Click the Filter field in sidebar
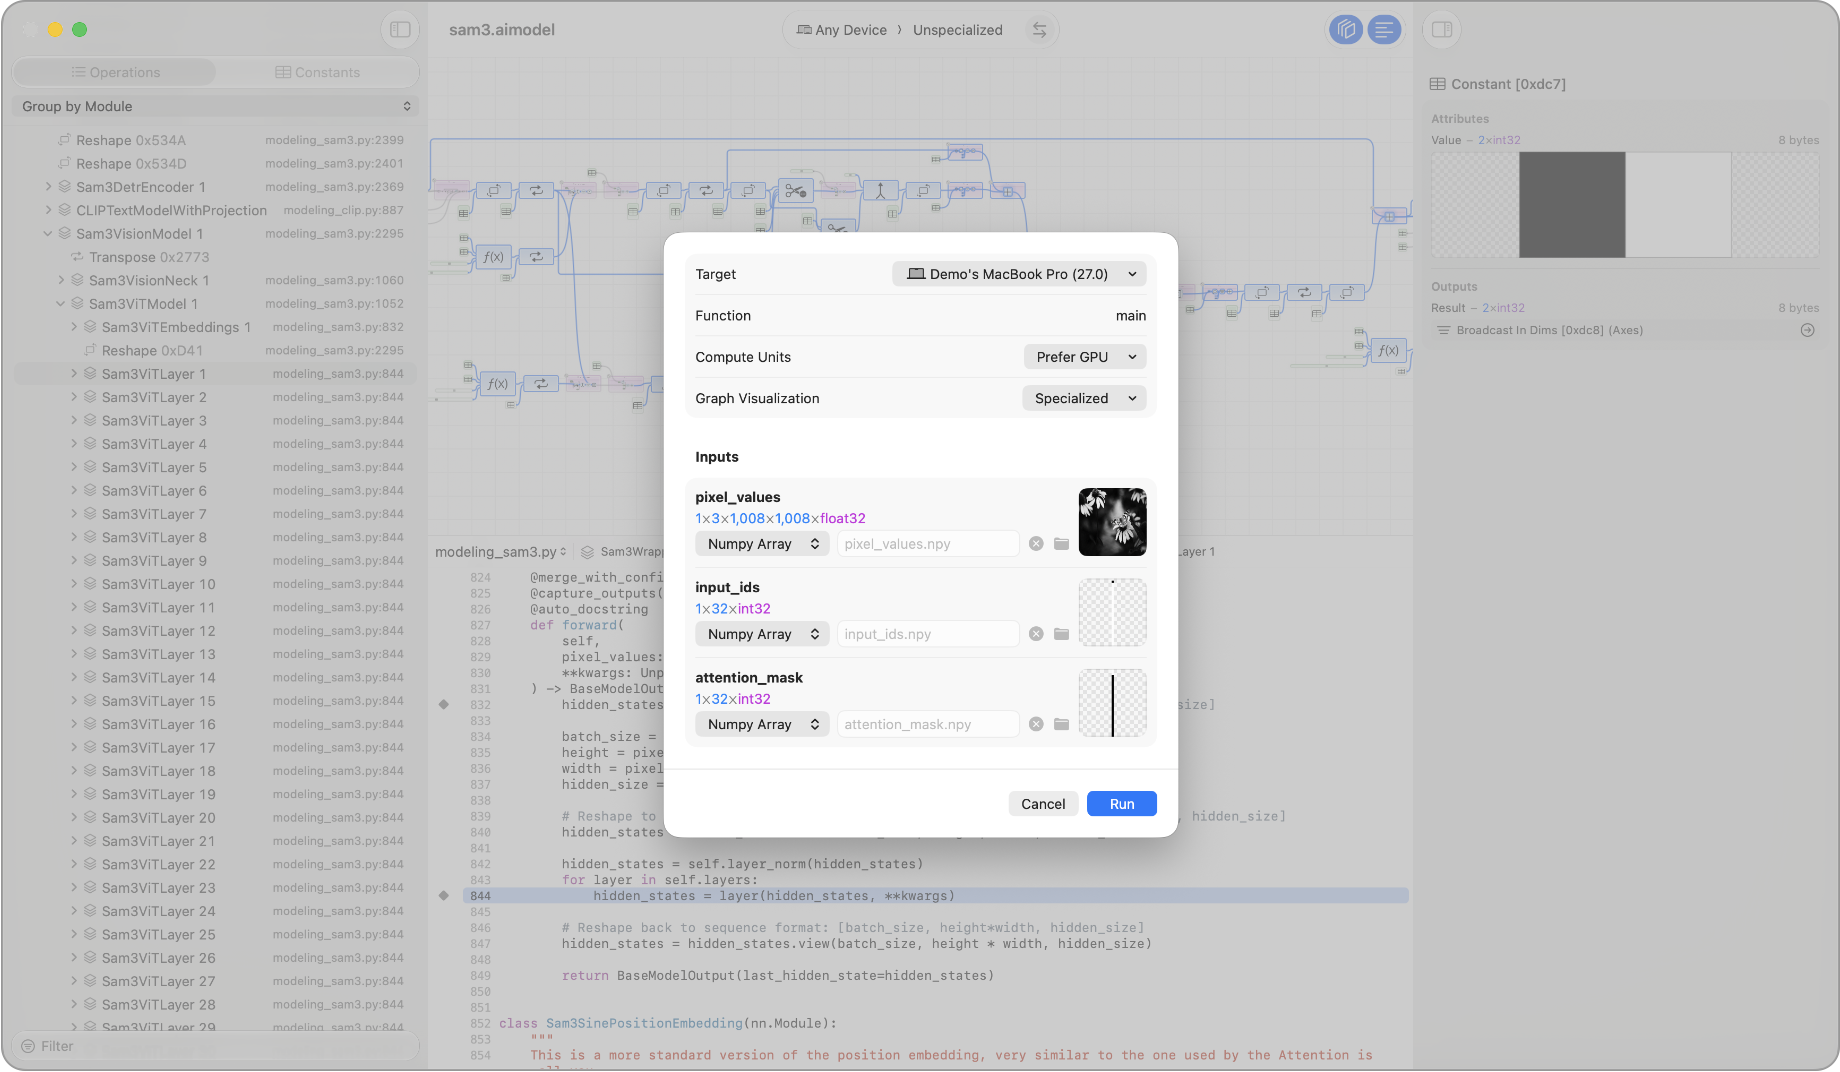Screen dimensions: 1840x1072 [215, 1046]
